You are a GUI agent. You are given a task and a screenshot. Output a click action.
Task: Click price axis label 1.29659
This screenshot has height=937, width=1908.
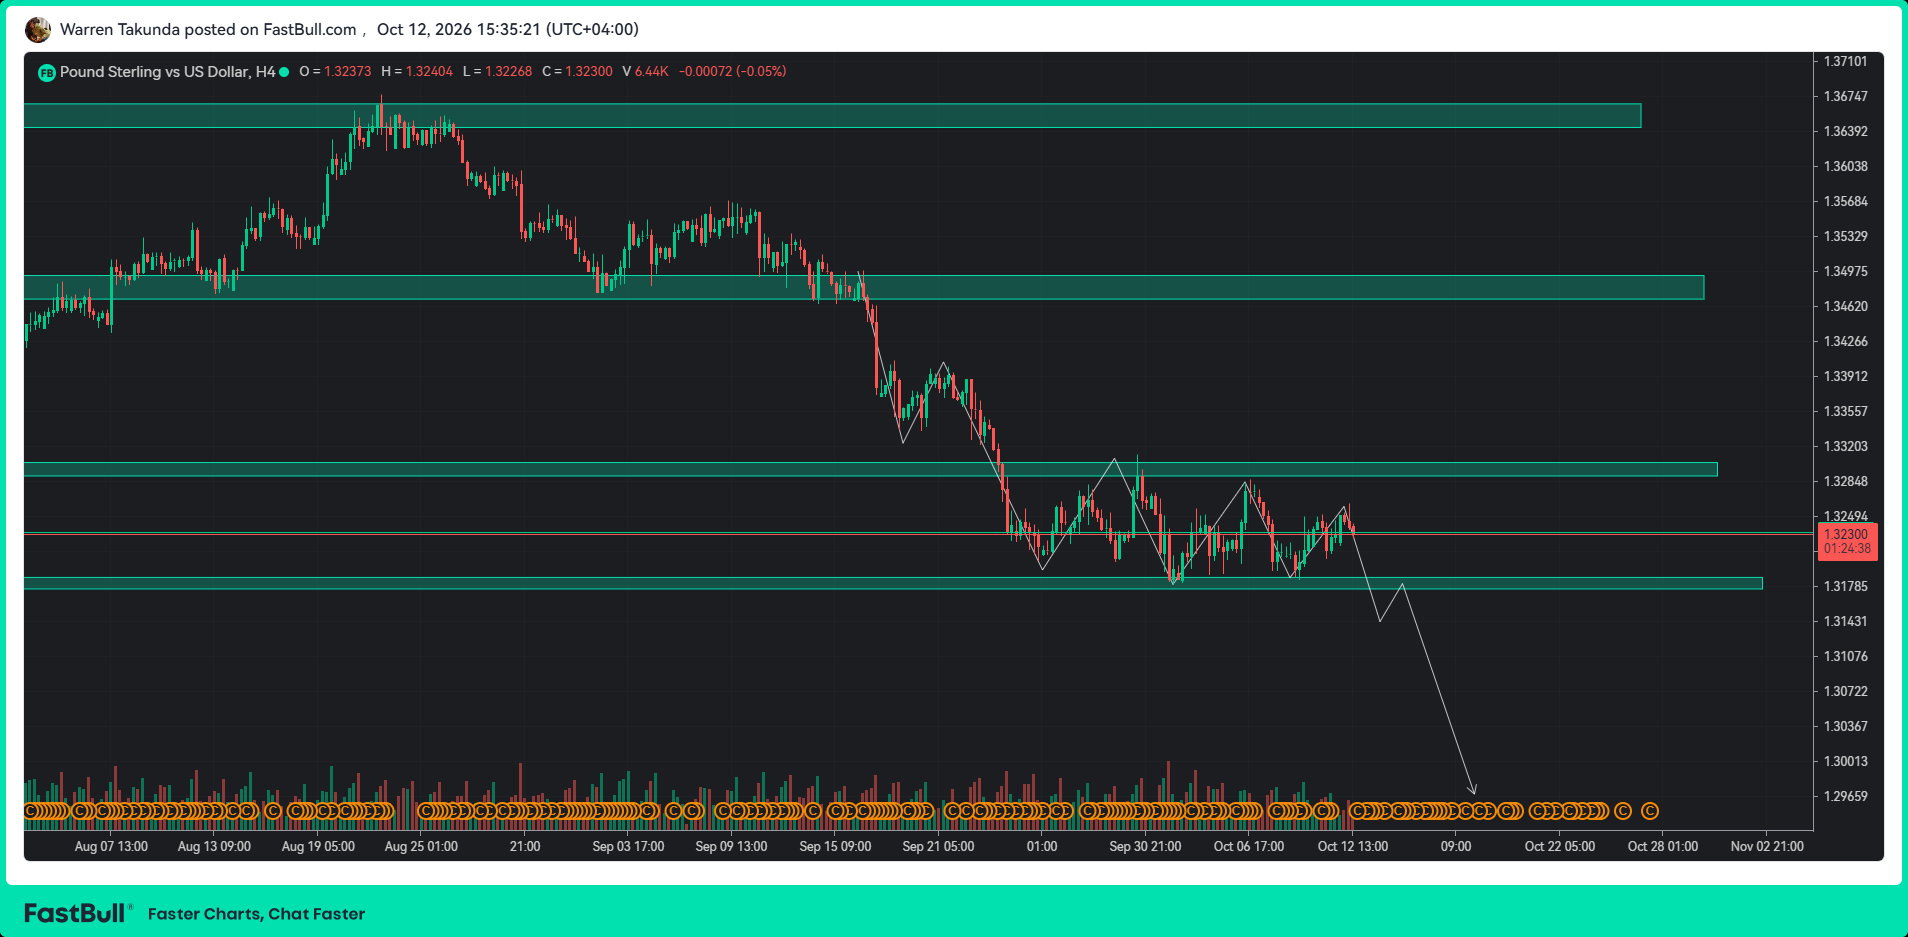[1845, 797]
